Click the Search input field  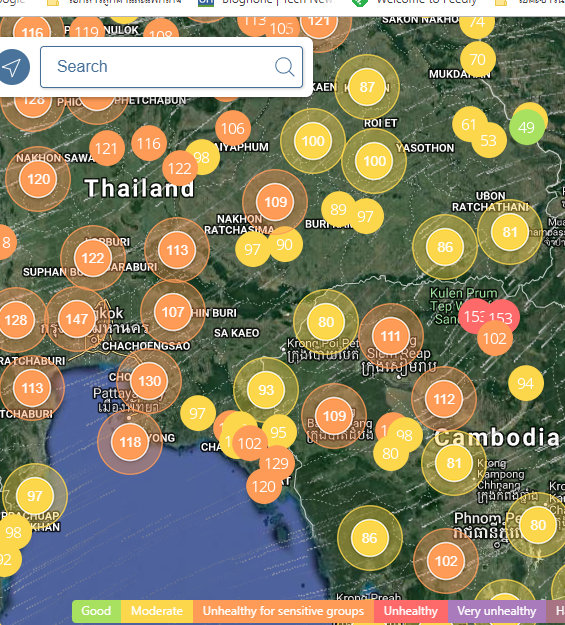coord(171,67)
